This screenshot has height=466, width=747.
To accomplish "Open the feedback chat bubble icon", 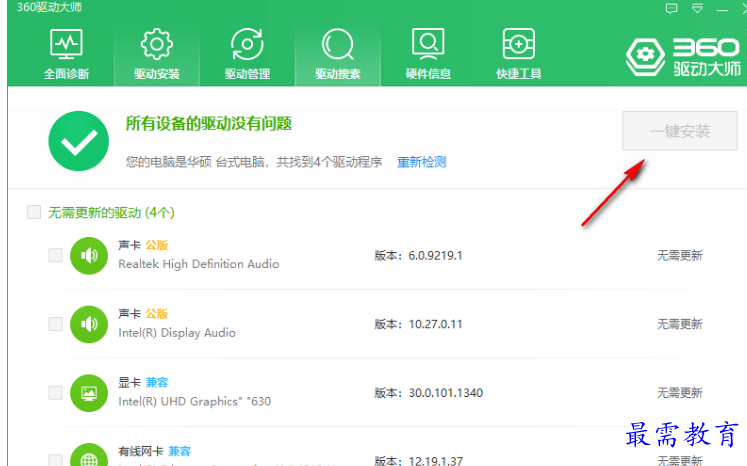I will click(671, 8).
